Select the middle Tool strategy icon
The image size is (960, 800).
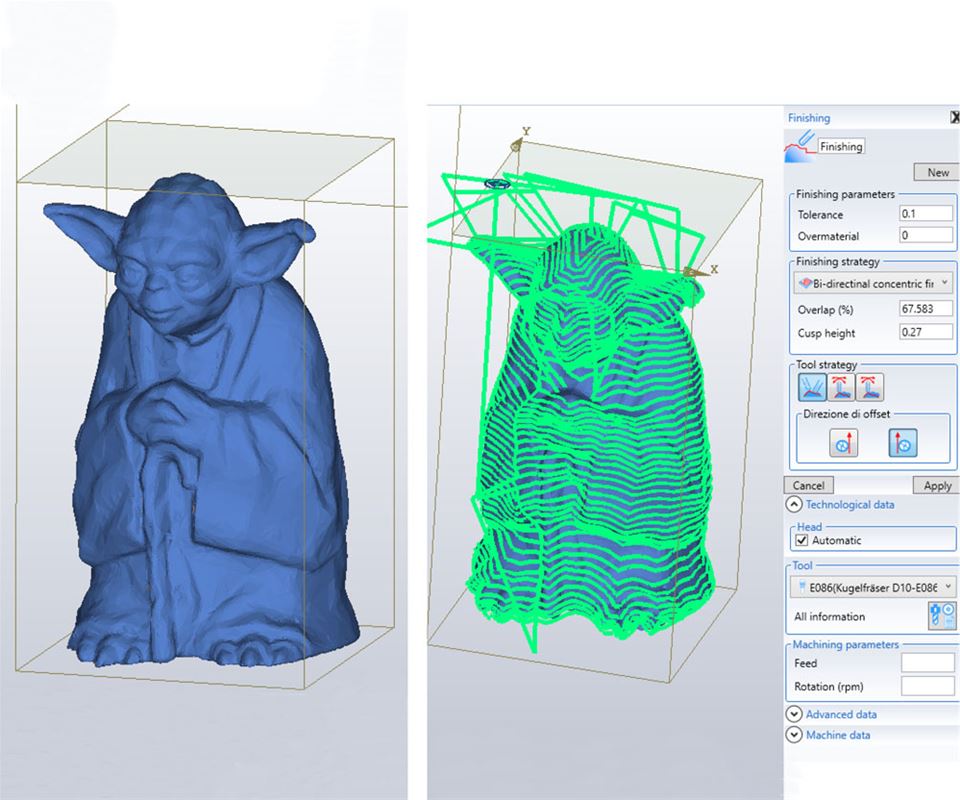841,387
